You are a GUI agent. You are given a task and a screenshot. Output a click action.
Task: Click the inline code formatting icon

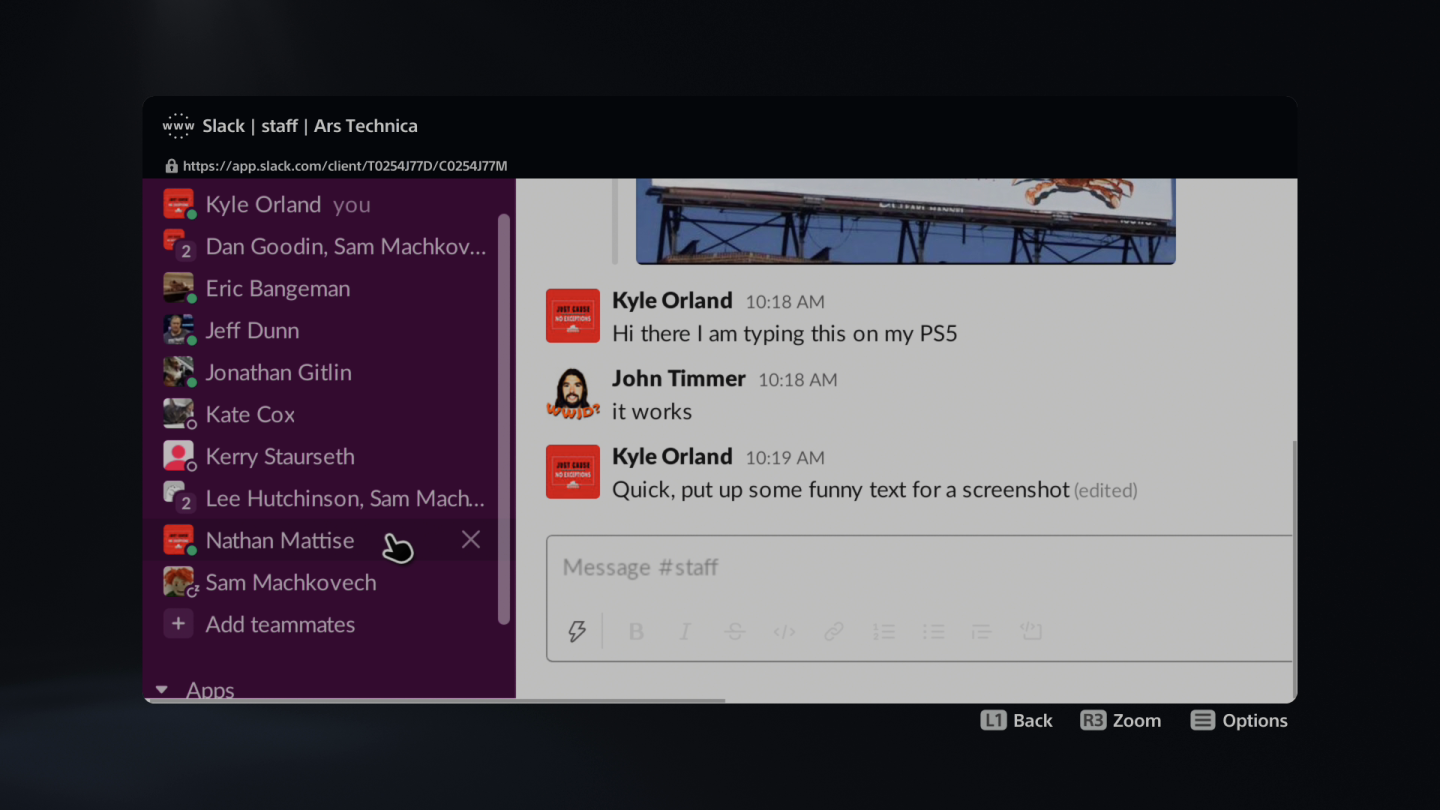coord(783,631)
